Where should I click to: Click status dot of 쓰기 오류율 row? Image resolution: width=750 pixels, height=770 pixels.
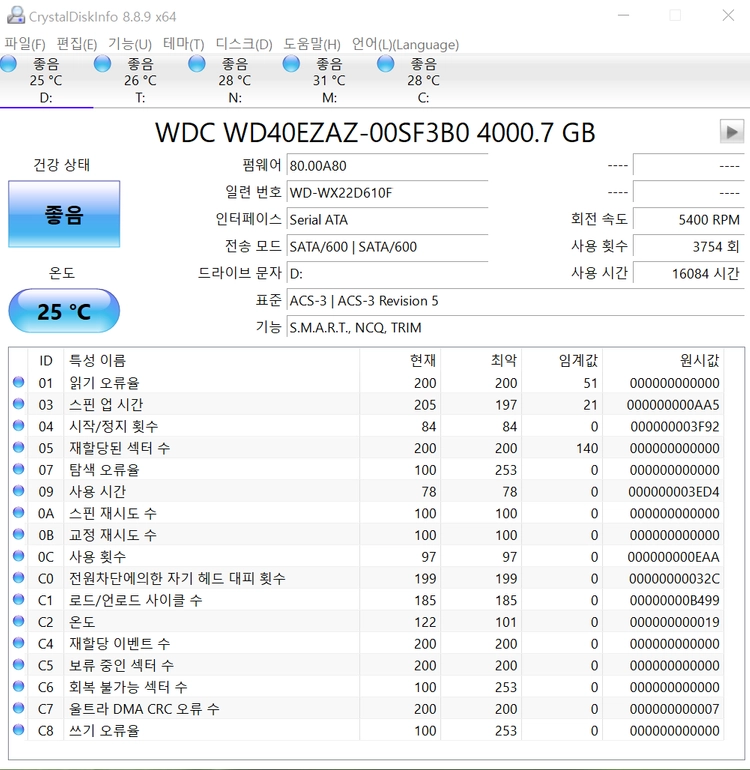pyautogui.click(x=19, y=729)
